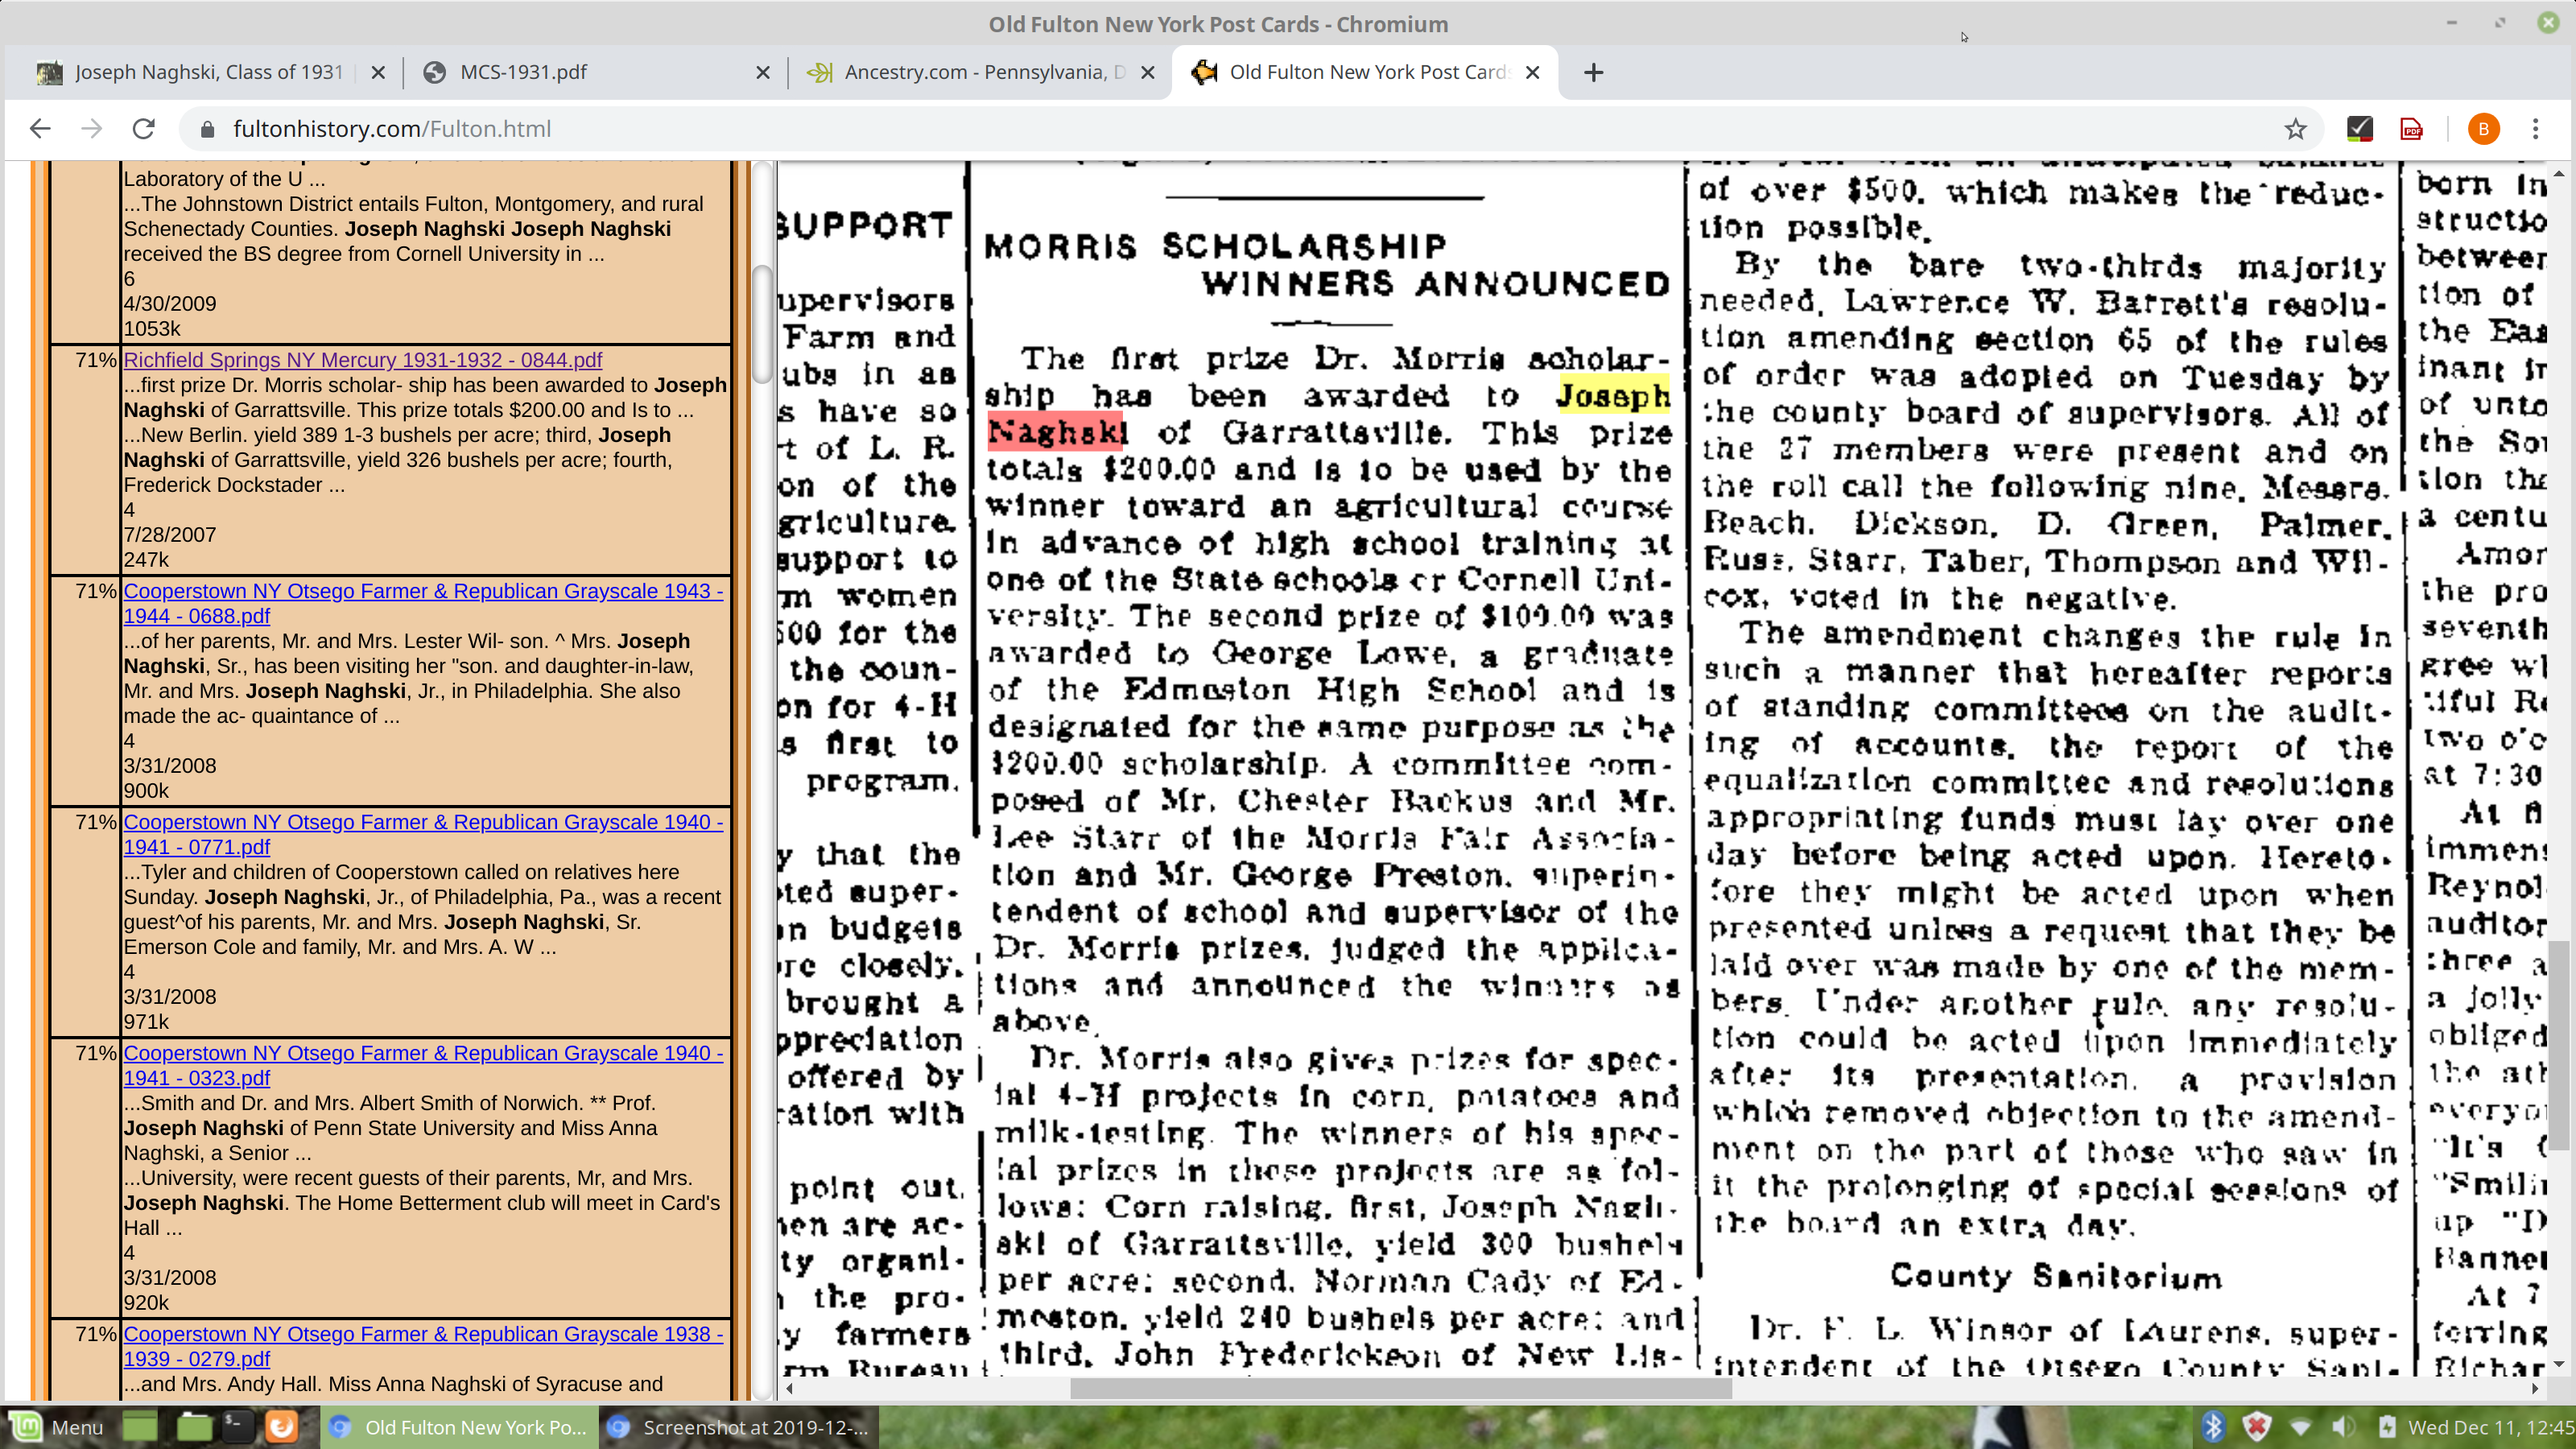The height and width of the screenshot is (1449, 2576).
Task: Select Old Fulton New York Po... taskbar window
Action: [x=460, y=1427]
